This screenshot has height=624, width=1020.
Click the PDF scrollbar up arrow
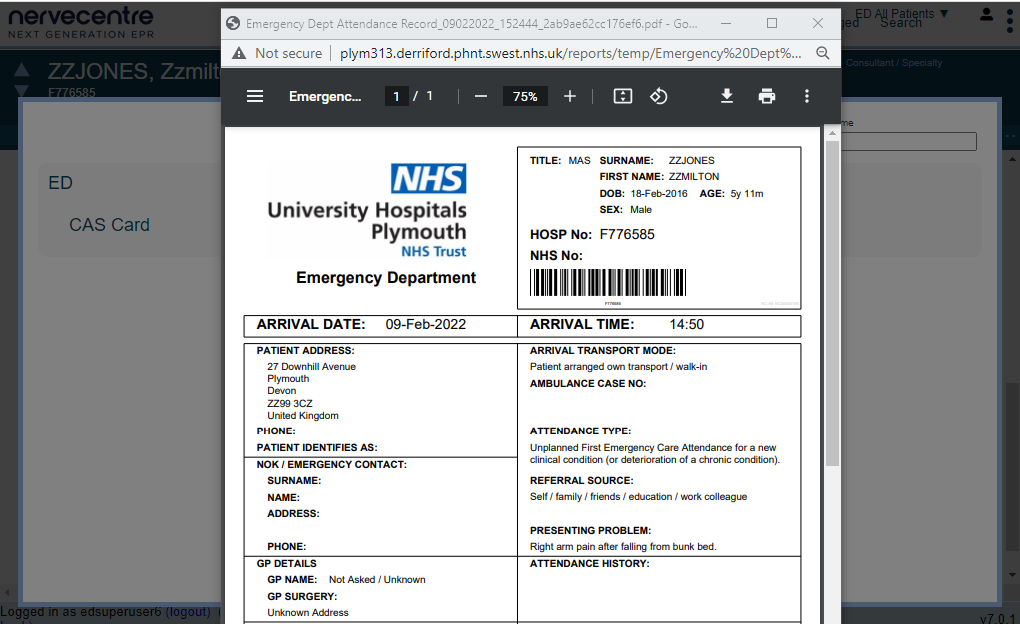pyautogui.click(x=832, y=133)
